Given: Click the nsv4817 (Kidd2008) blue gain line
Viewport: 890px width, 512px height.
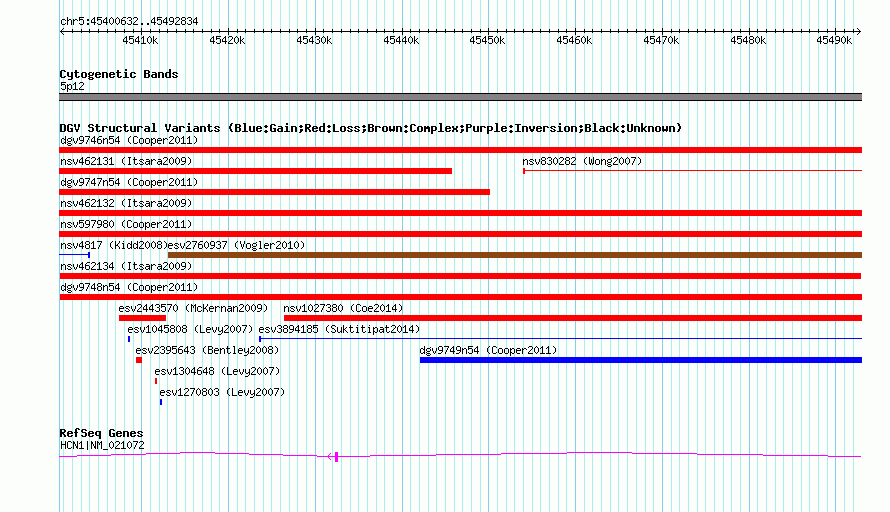Looking at the screenshot, I should pyautogui.click(x=74, y=255).
